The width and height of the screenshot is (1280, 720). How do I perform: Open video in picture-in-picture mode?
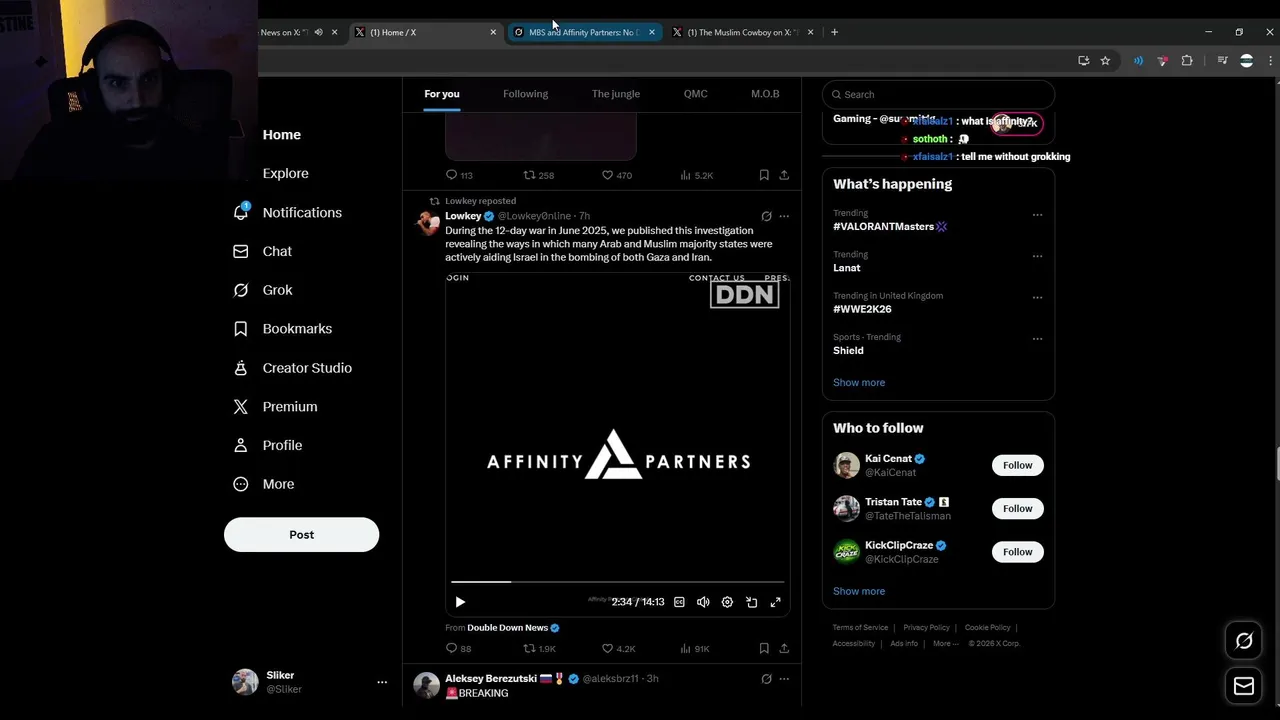751,602
